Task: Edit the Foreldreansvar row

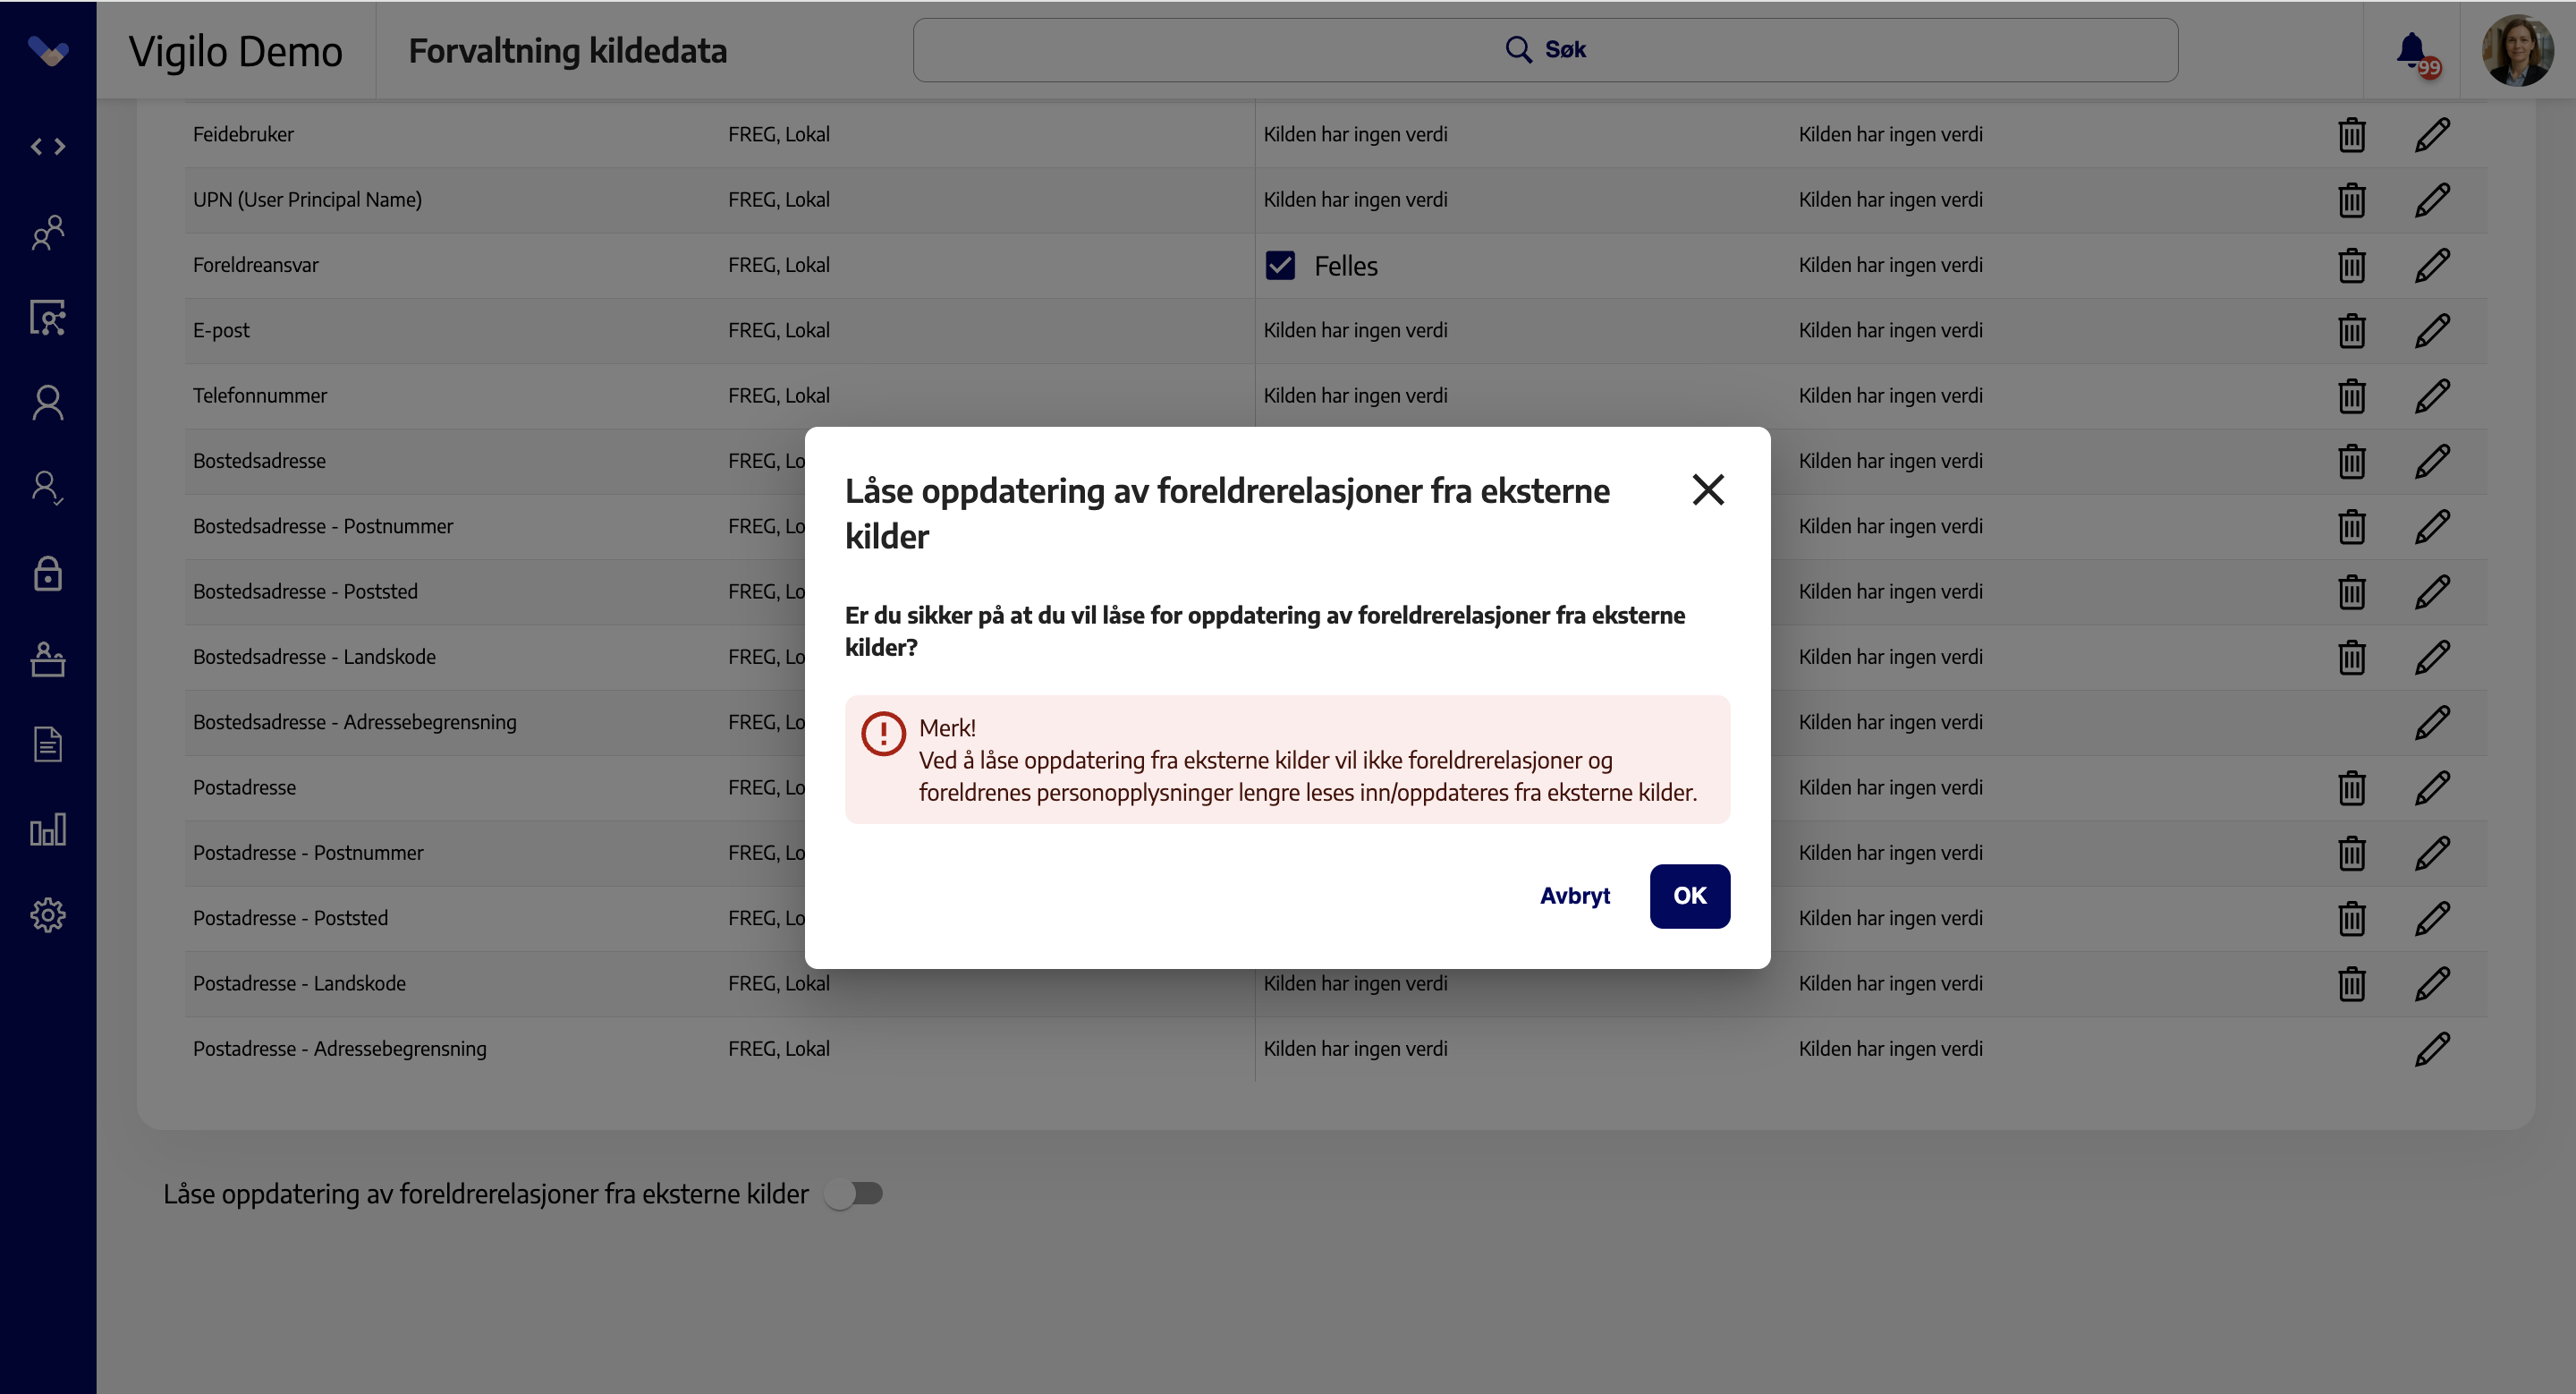Action: [x=2432, y=265]
